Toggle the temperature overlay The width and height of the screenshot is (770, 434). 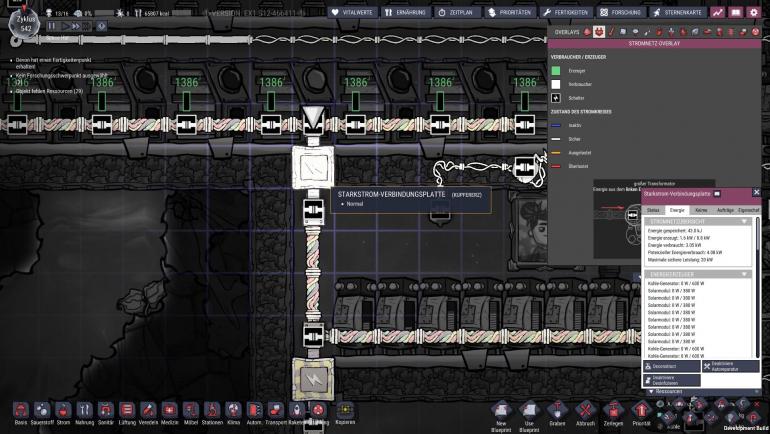pos(611,32)
